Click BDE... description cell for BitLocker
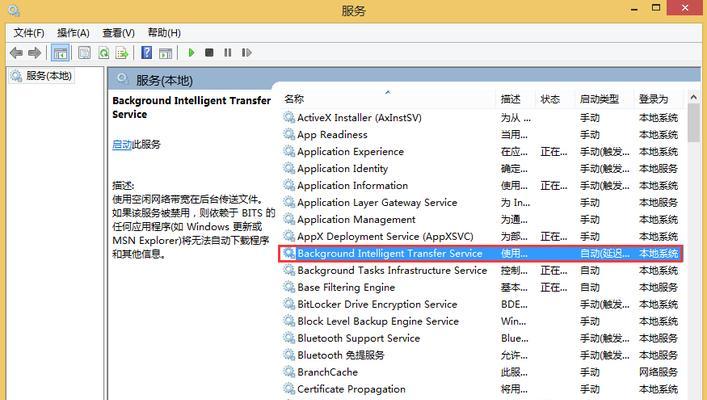 click(514, 304)
